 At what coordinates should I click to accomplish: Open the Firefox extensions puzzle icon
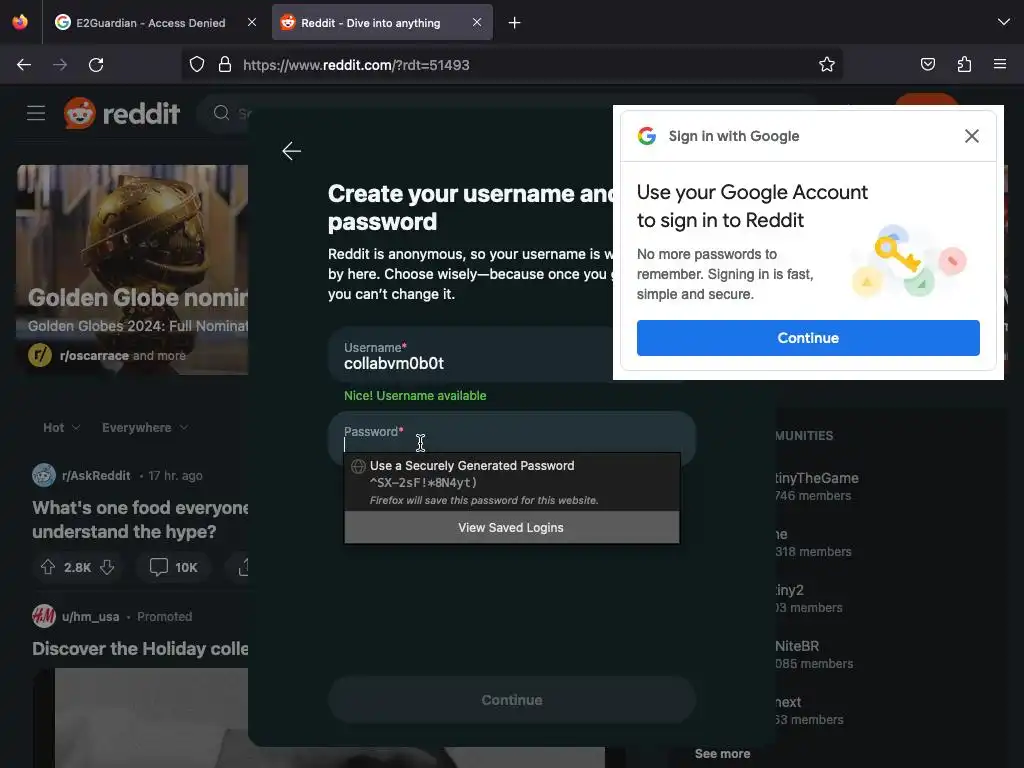(x=964, y=65)
